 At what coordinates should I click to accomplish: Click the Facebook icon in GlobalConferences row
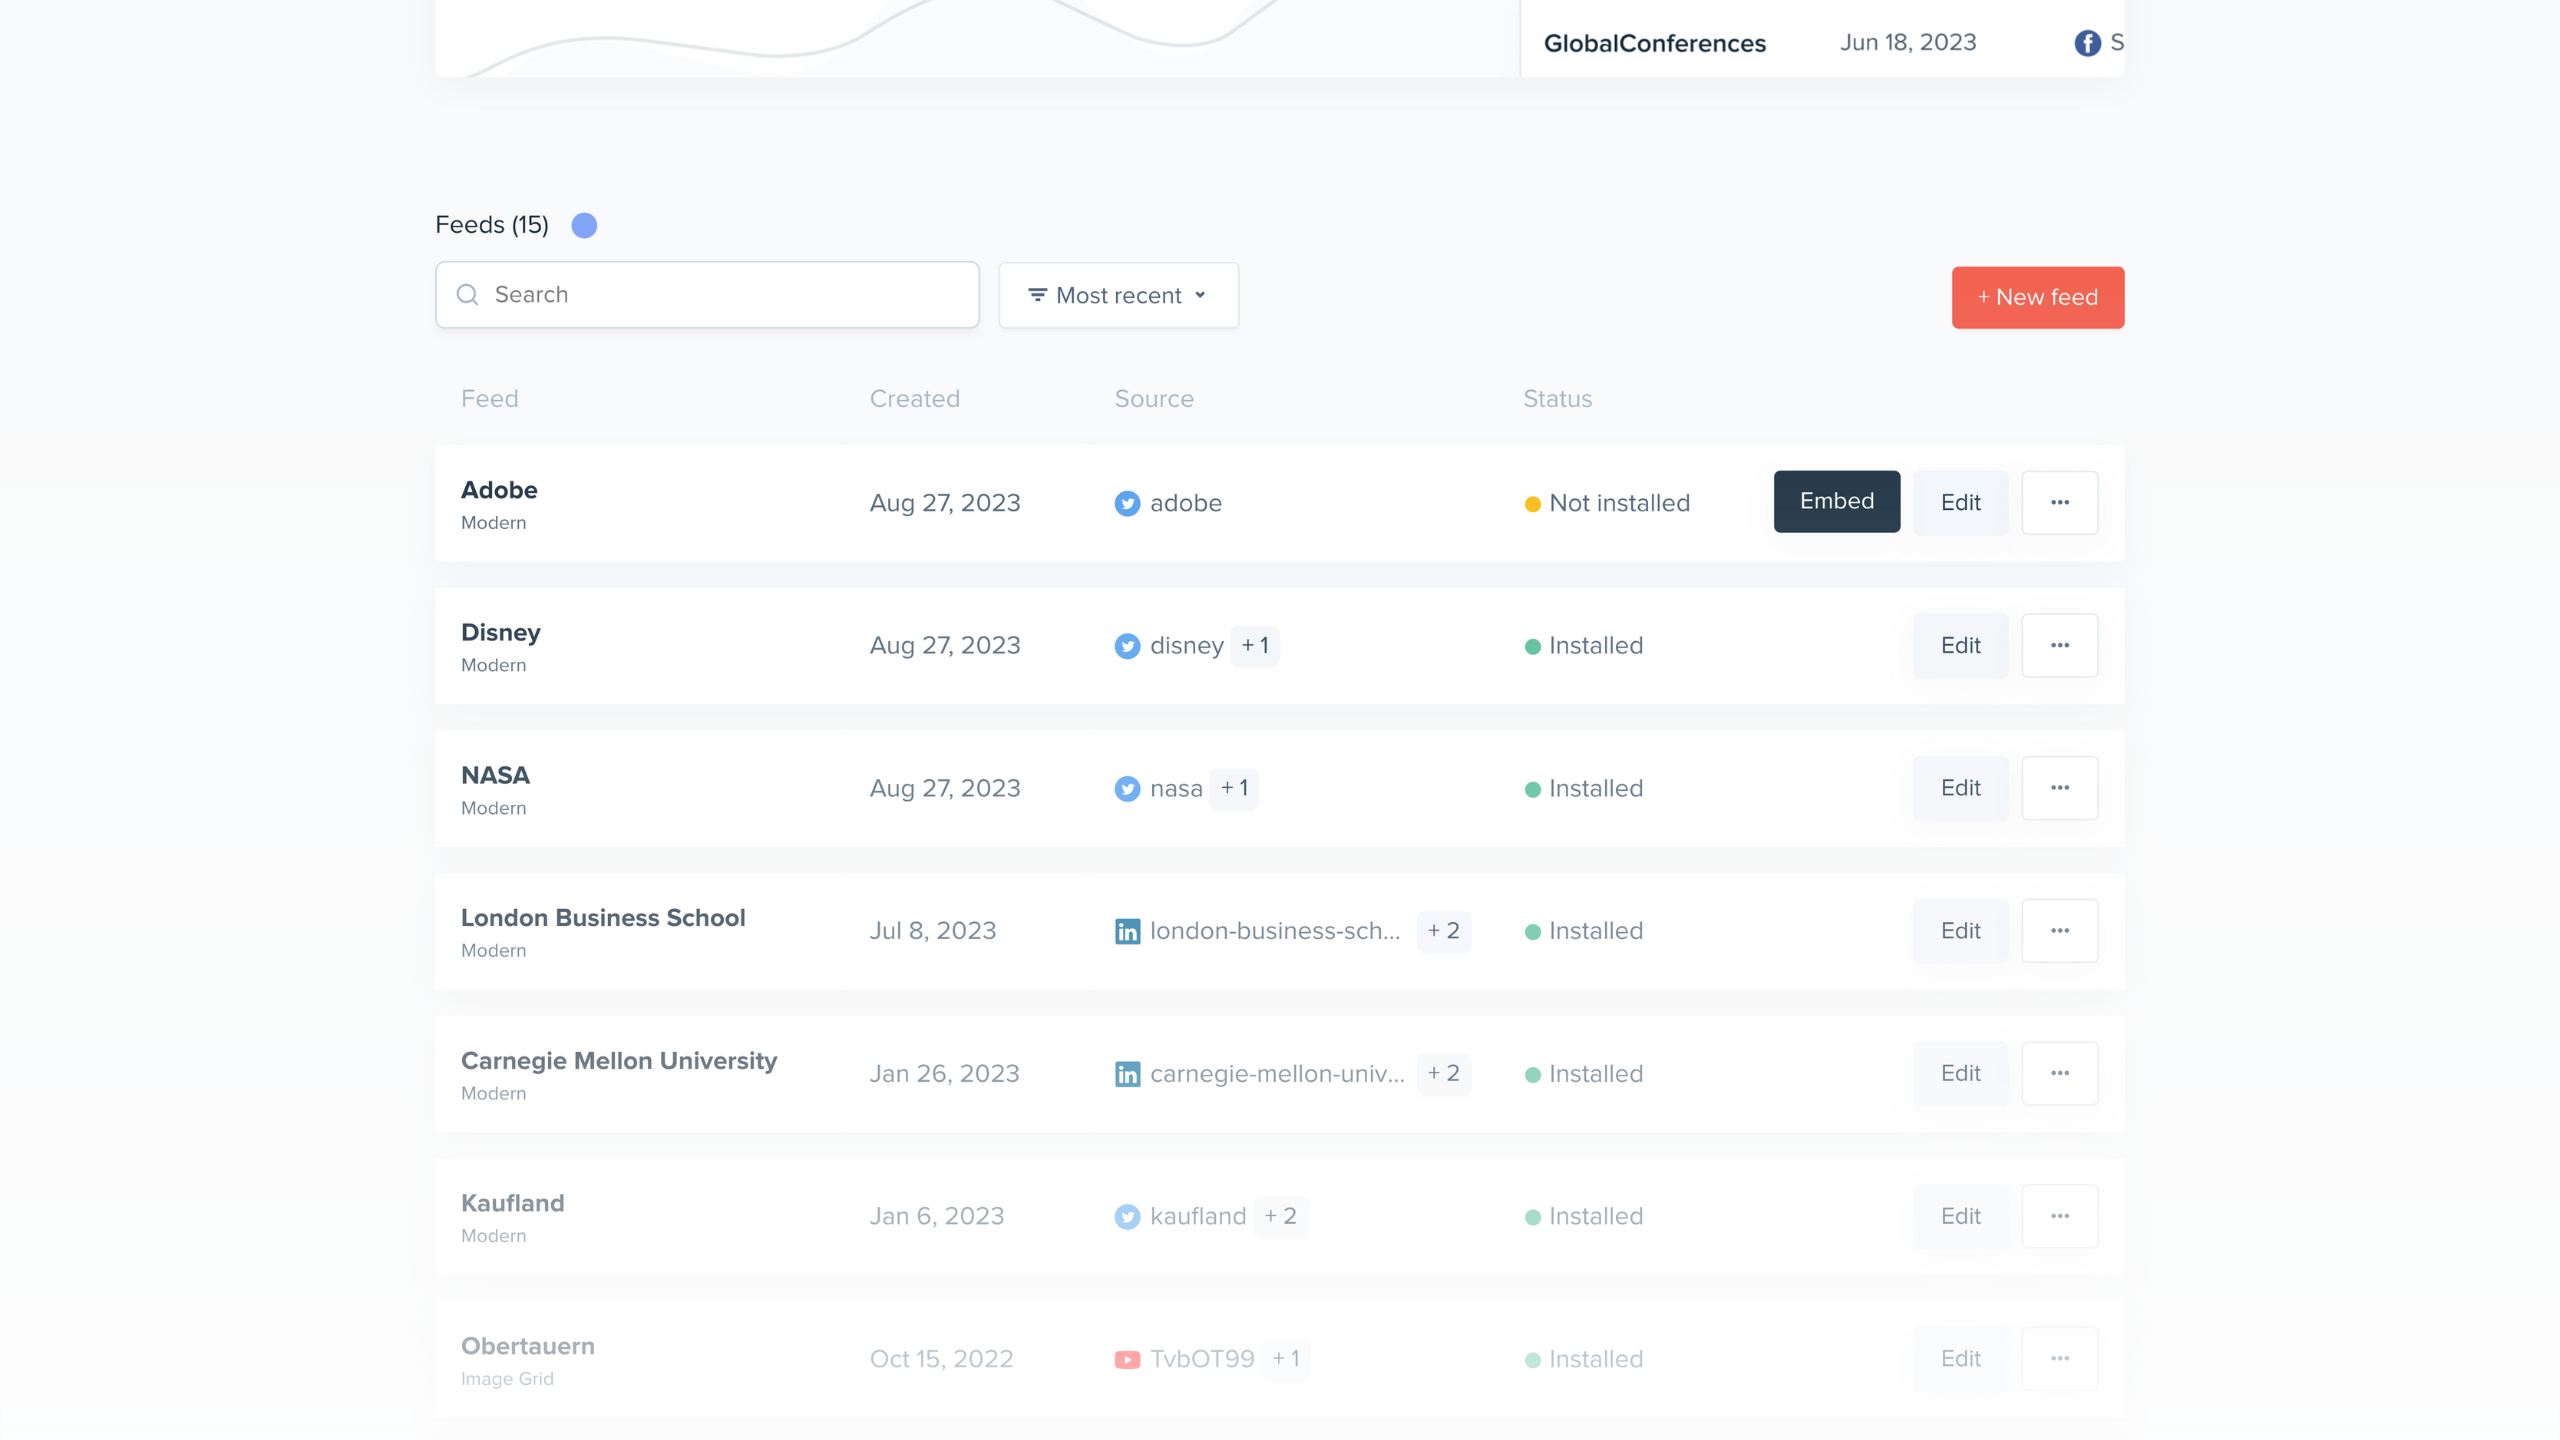(x=2087, y=43)
